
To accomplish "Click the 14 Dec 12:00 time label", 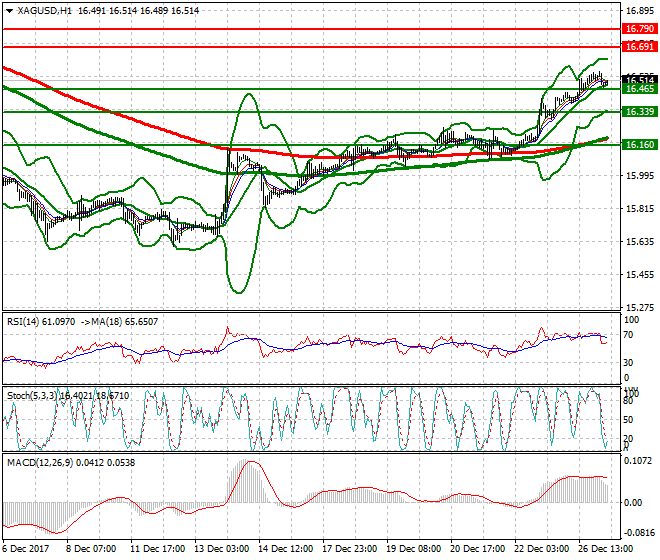I will click(x=286, y=549).
